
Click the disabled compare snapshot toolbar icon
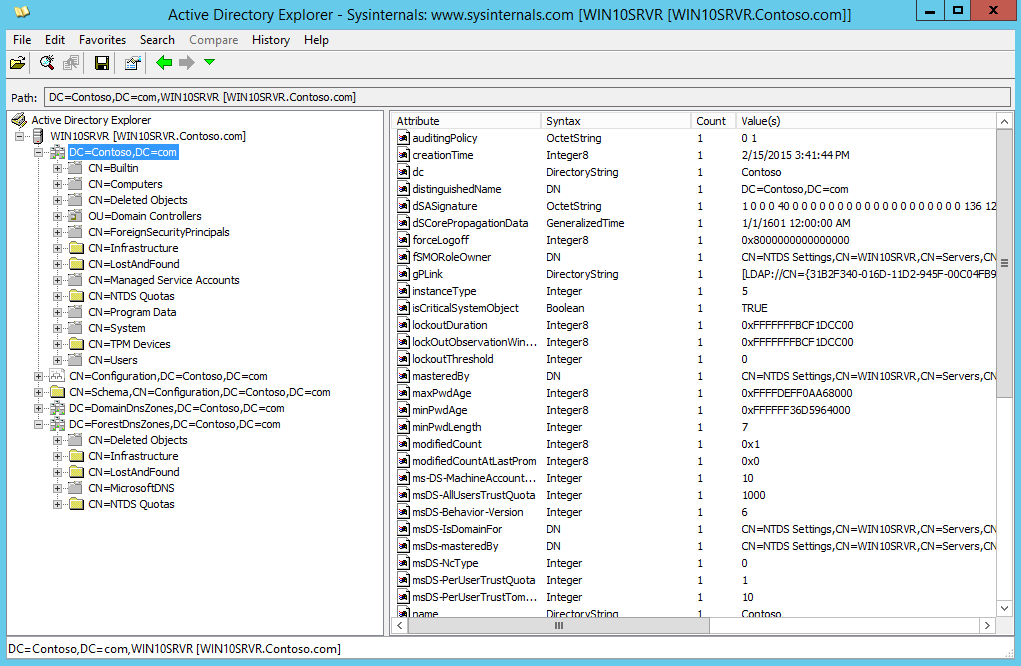[71, 63]
